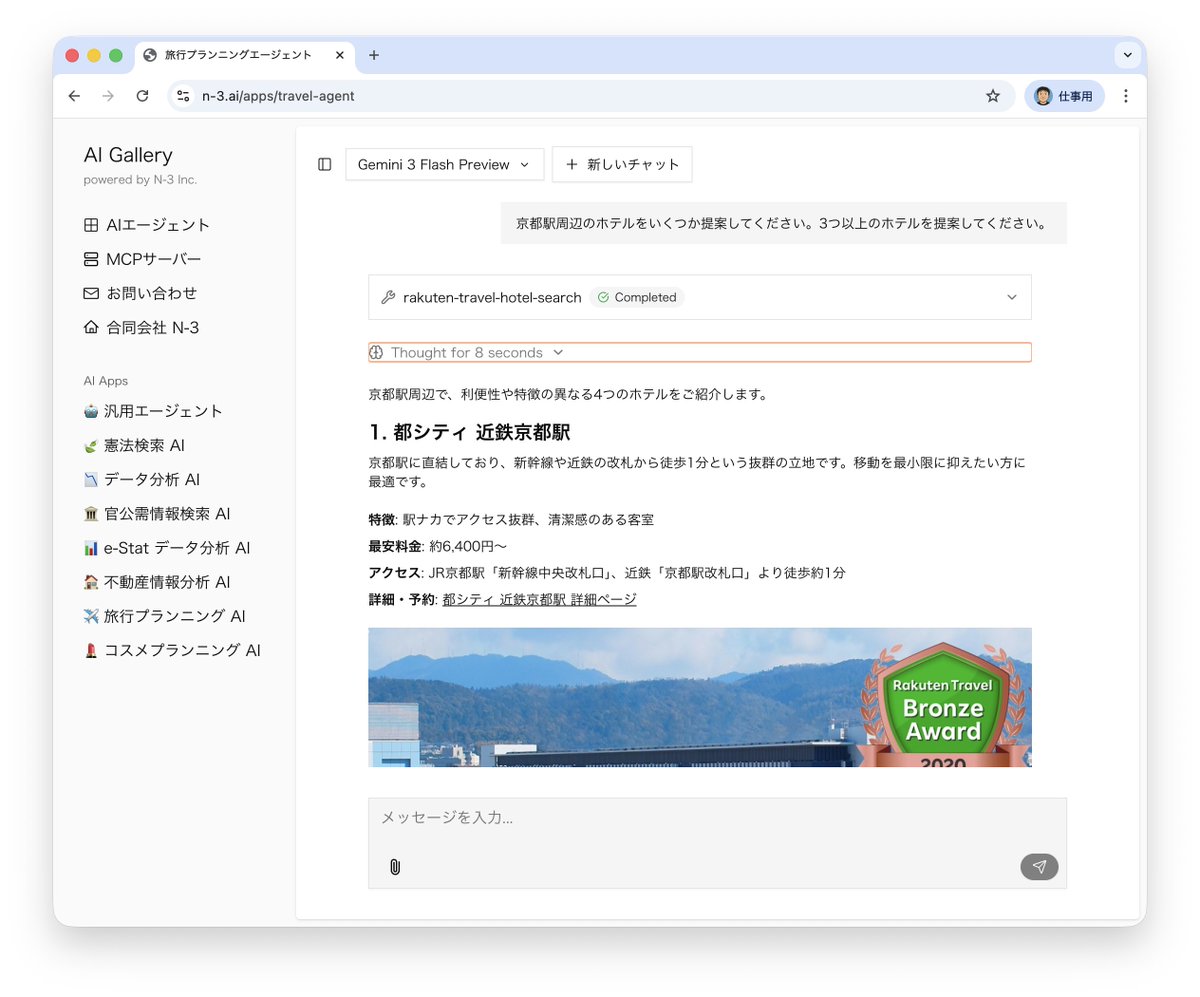Open Chrome three-dot menu
Viewport: 1200px width, 997px height.
1126,96
